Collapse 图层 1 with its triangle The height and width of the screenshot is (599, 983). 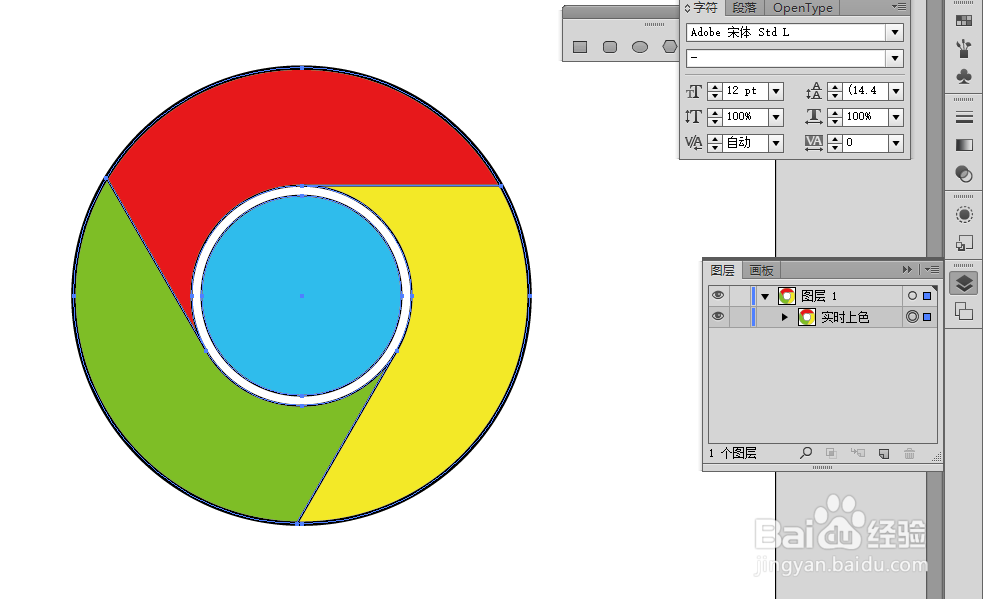click(x=765, y=296)
